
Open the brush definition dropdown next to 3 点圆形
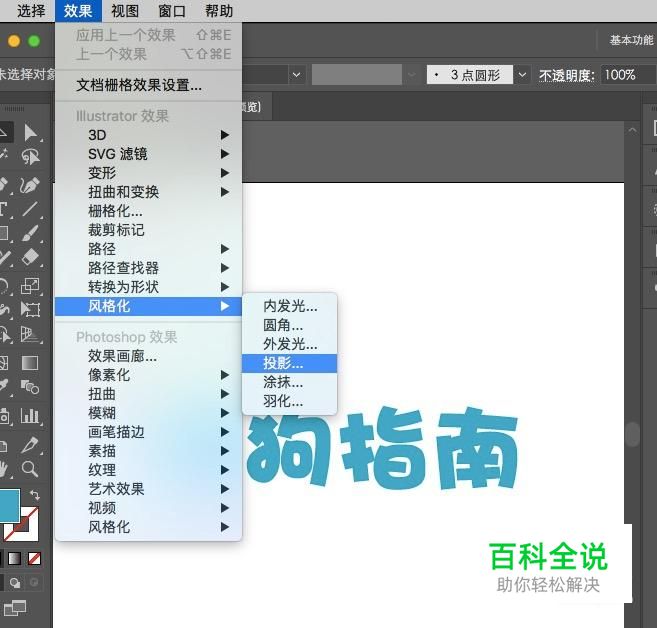pyautogui.click(x=522, y=75)
